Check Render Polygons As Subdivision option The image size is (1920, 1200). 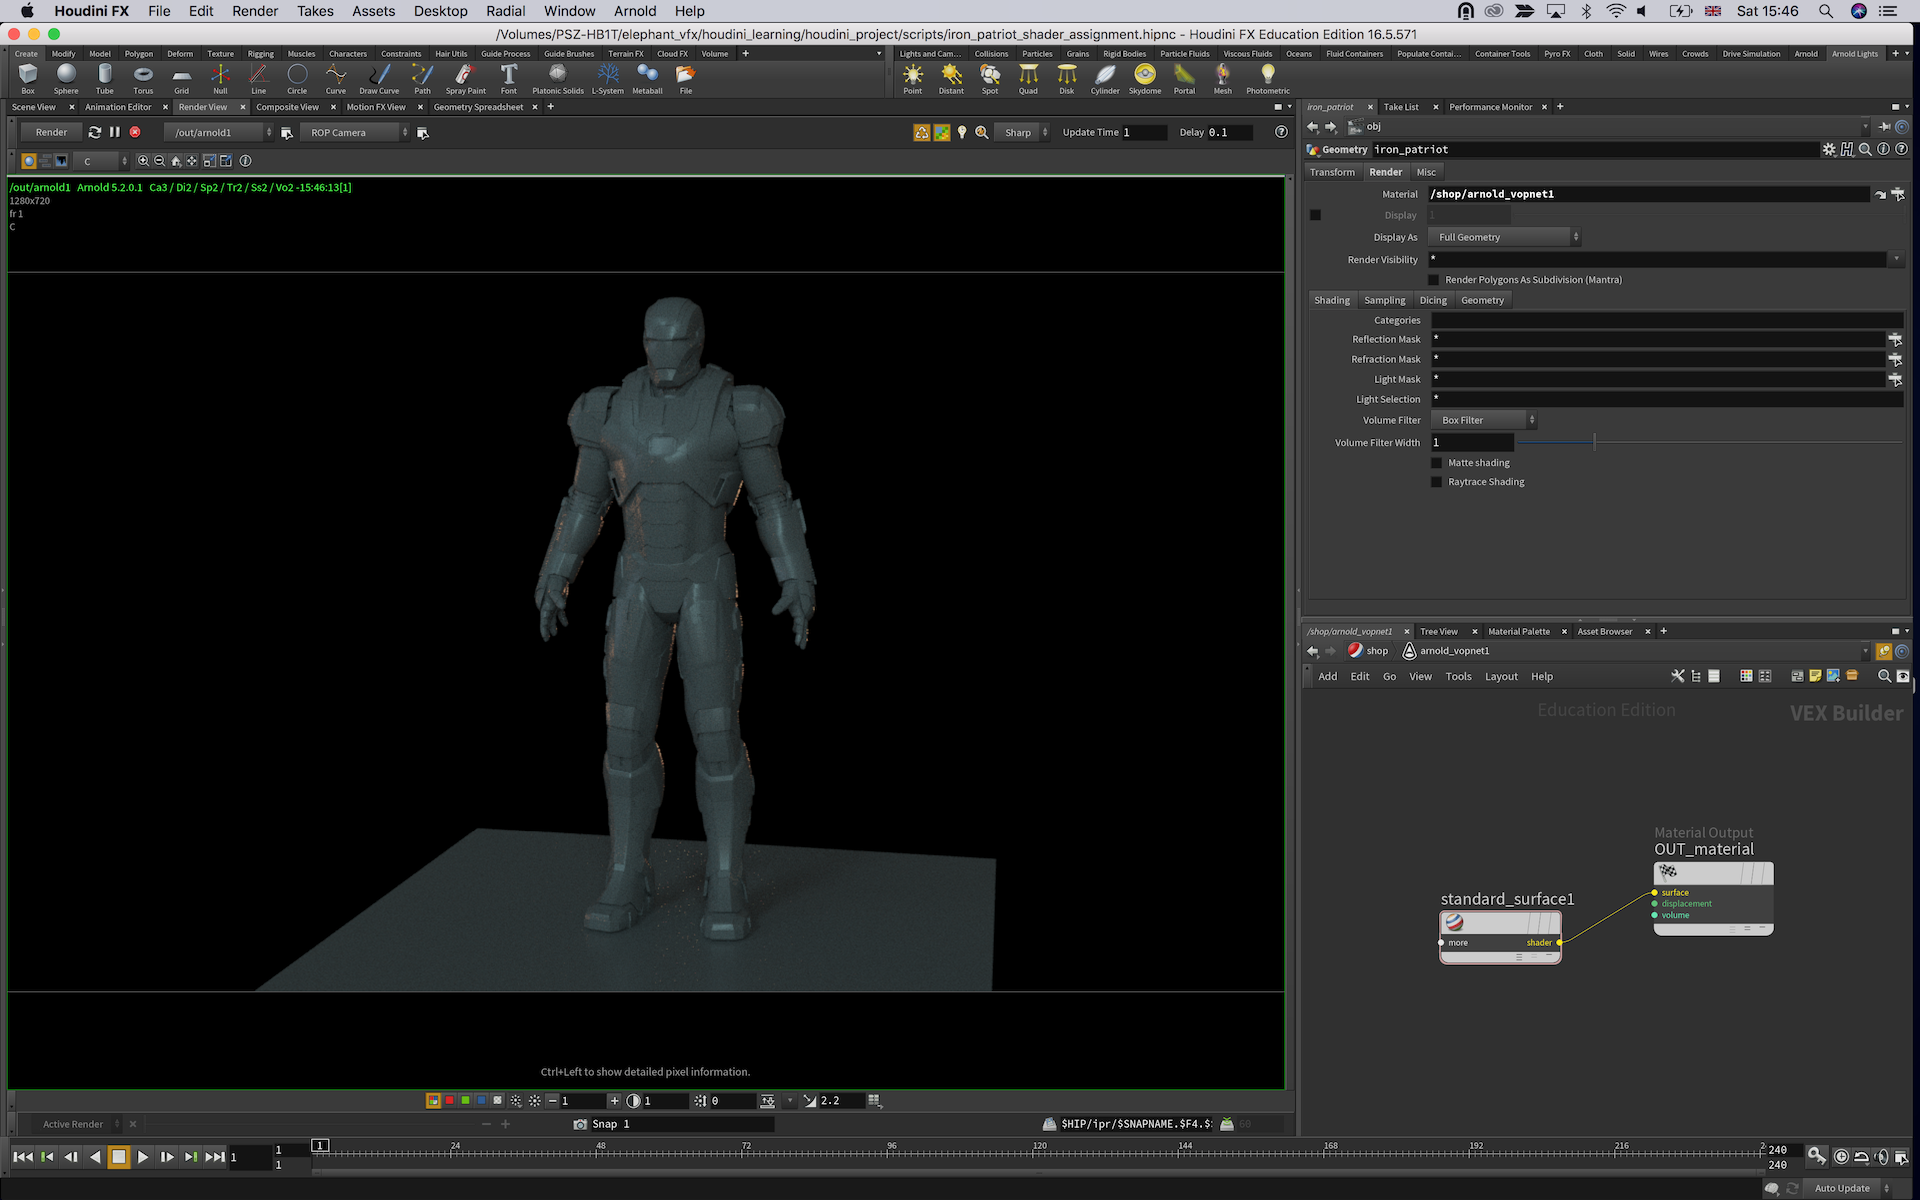pos(1434,280)
